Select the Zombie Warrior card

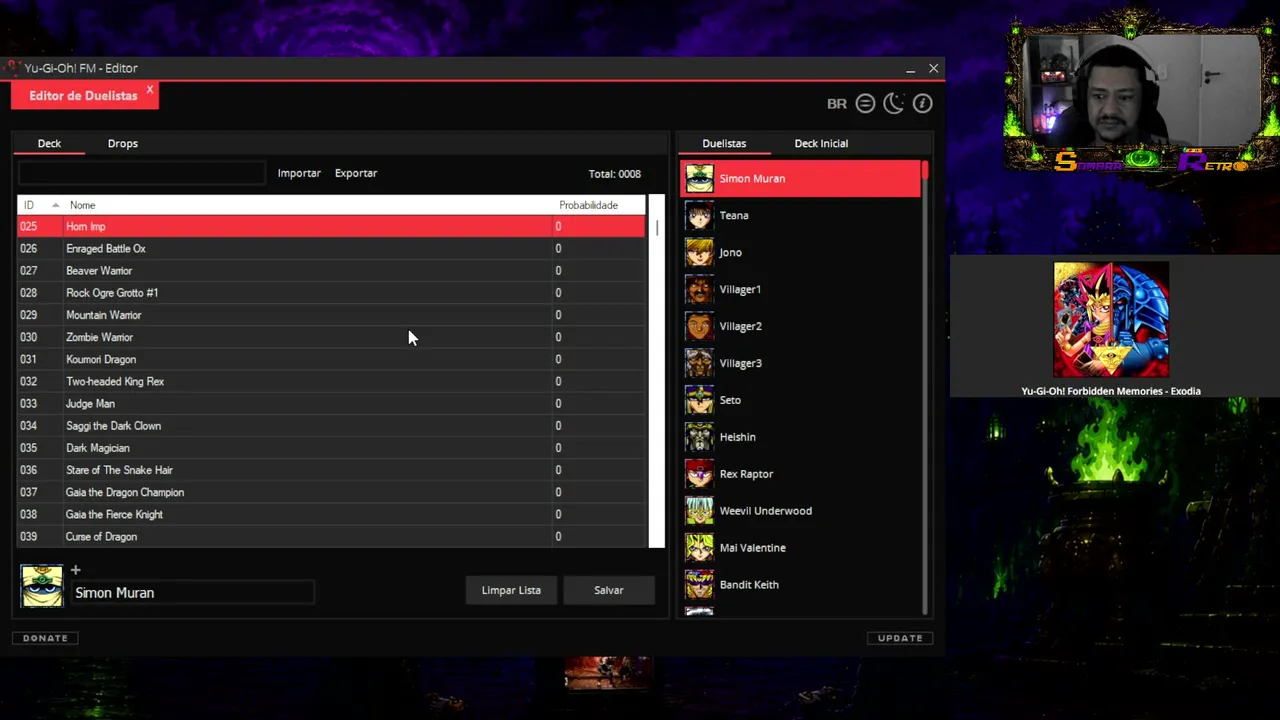(x=331, y=337)
